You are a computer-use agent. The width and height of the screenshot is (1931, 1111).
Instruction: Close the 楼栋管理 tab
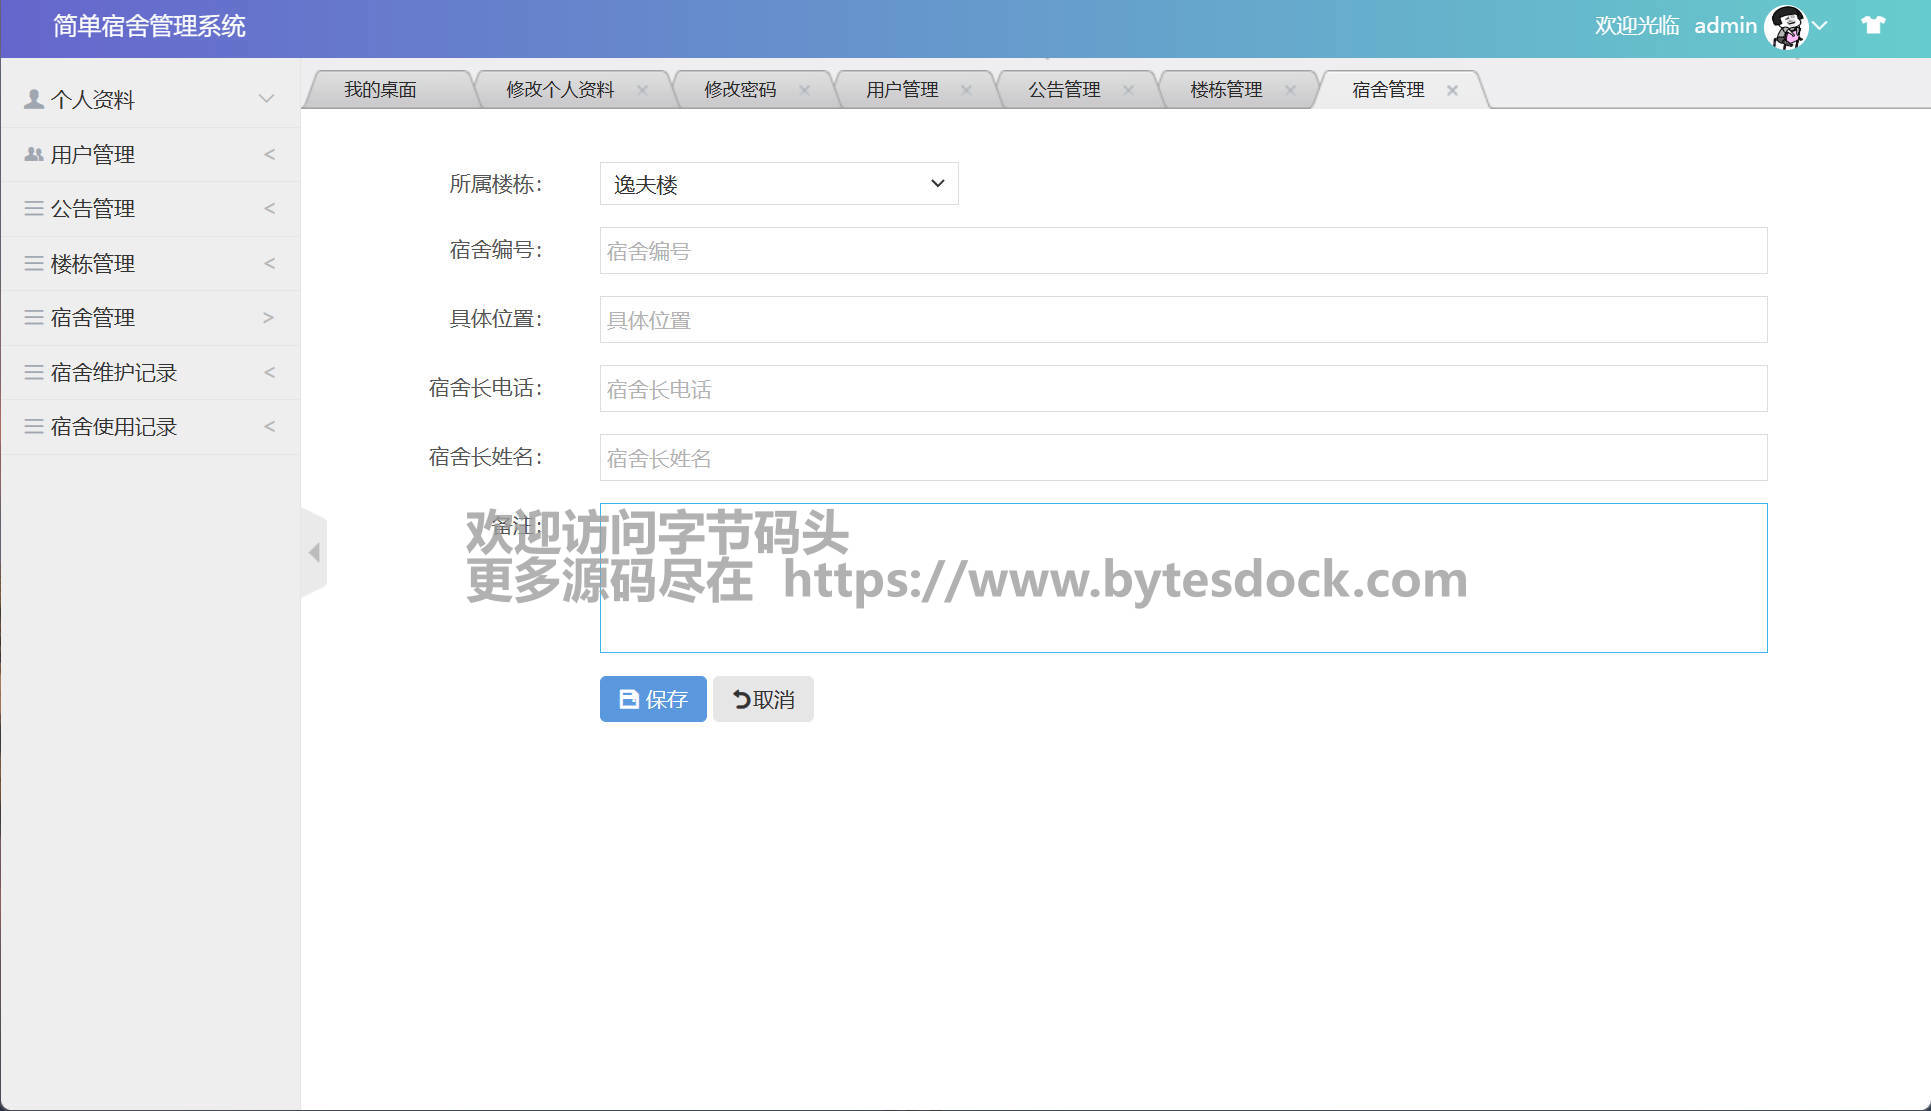[x=1290, y=90]
